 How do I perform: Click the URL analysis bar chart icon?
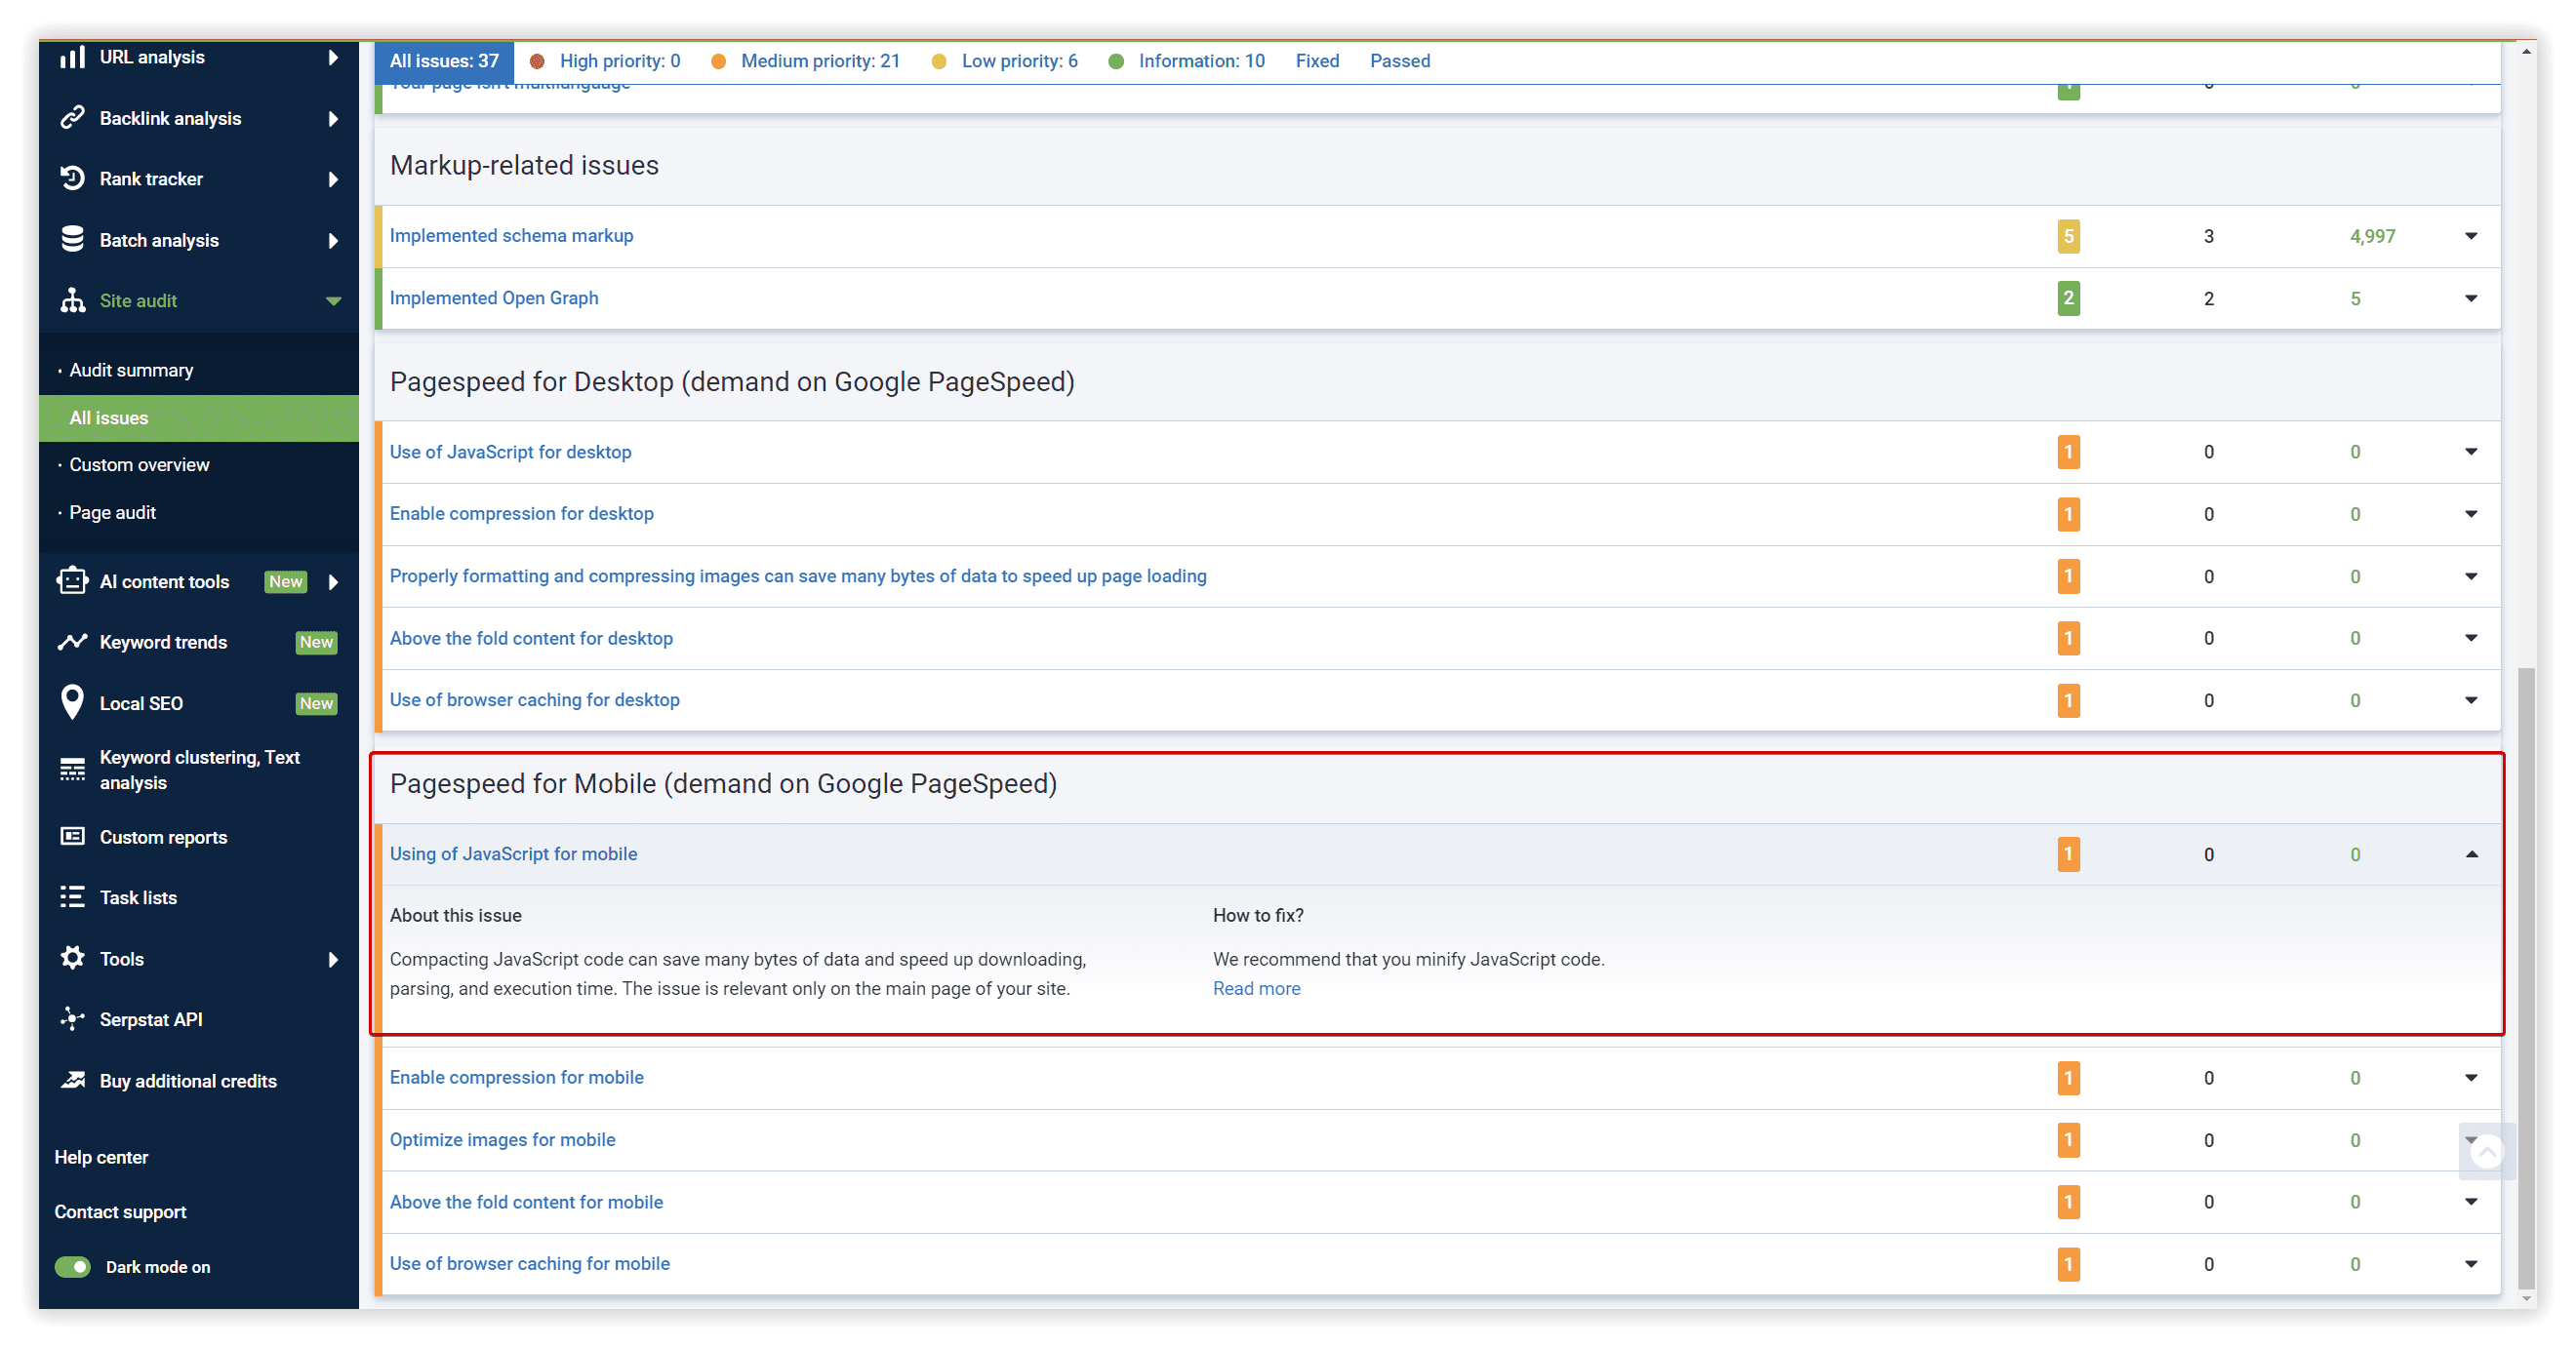pos(72,57)
